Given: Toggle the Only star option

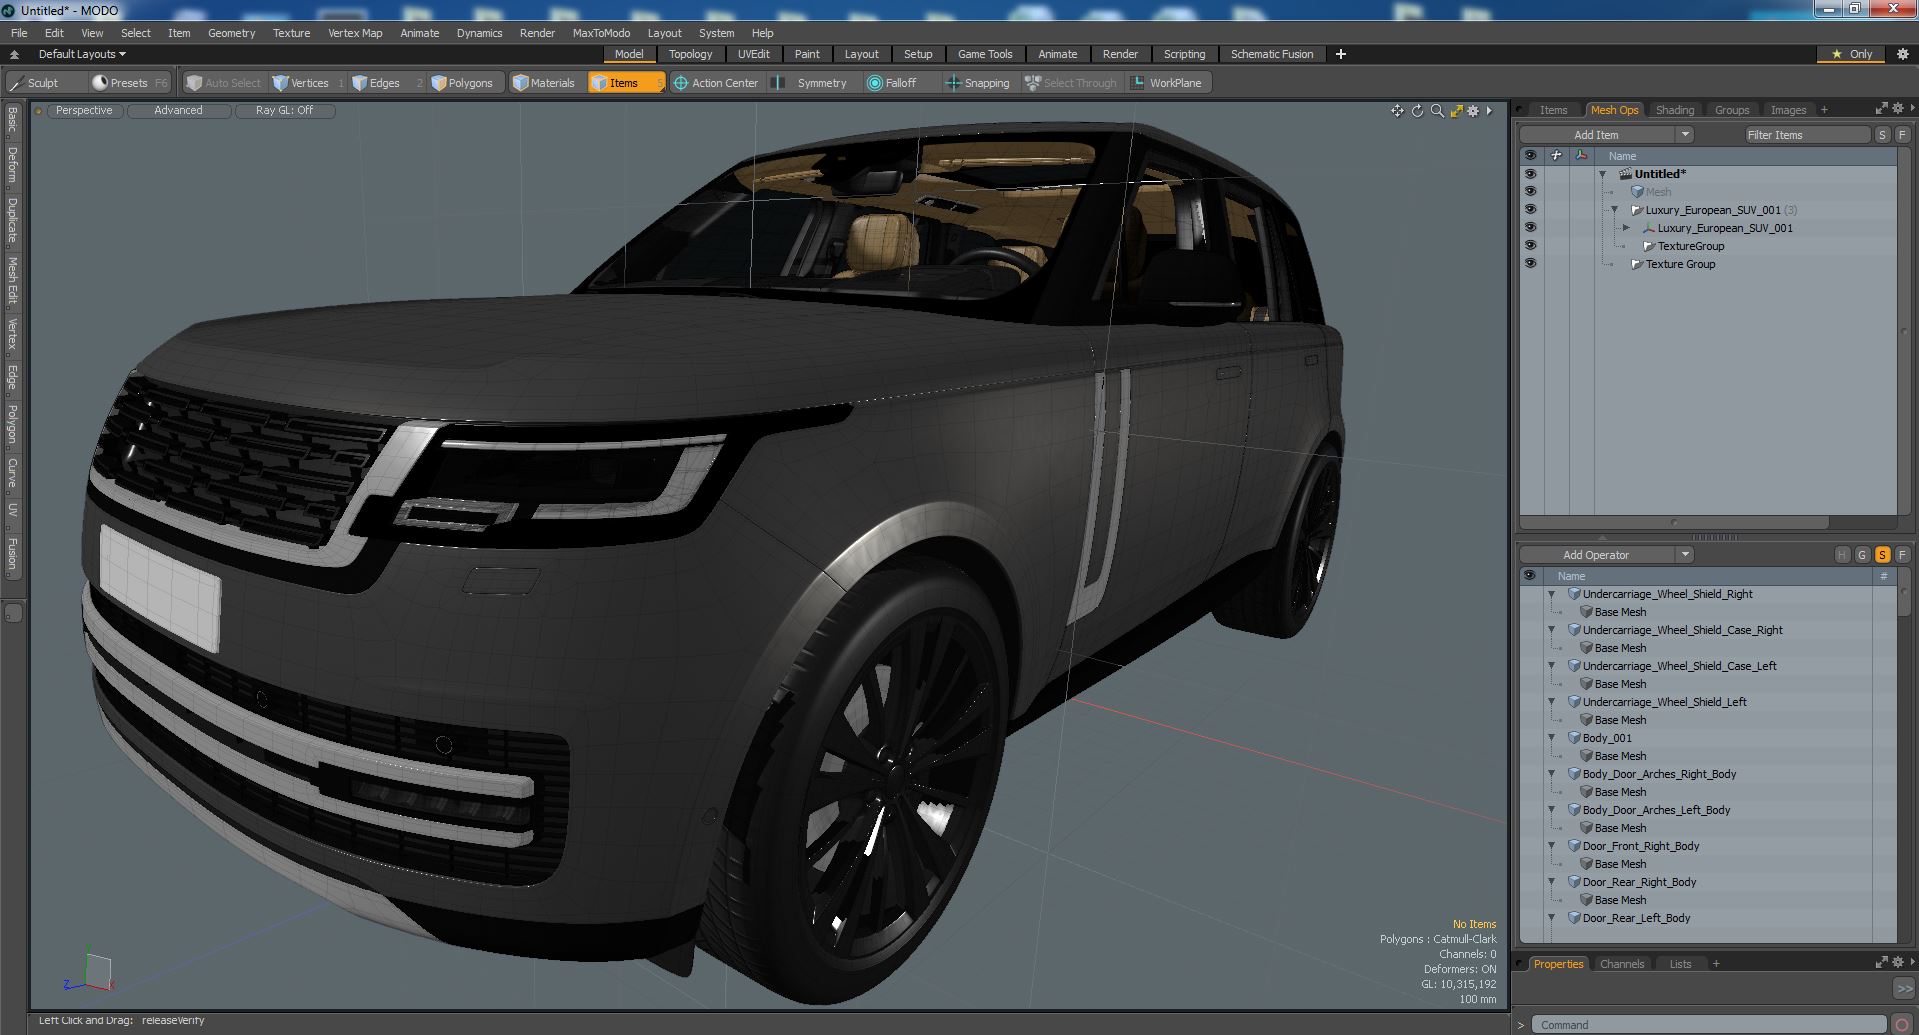Looking at the screenshot, I should pyautogui.click(x=1851, y=54).
